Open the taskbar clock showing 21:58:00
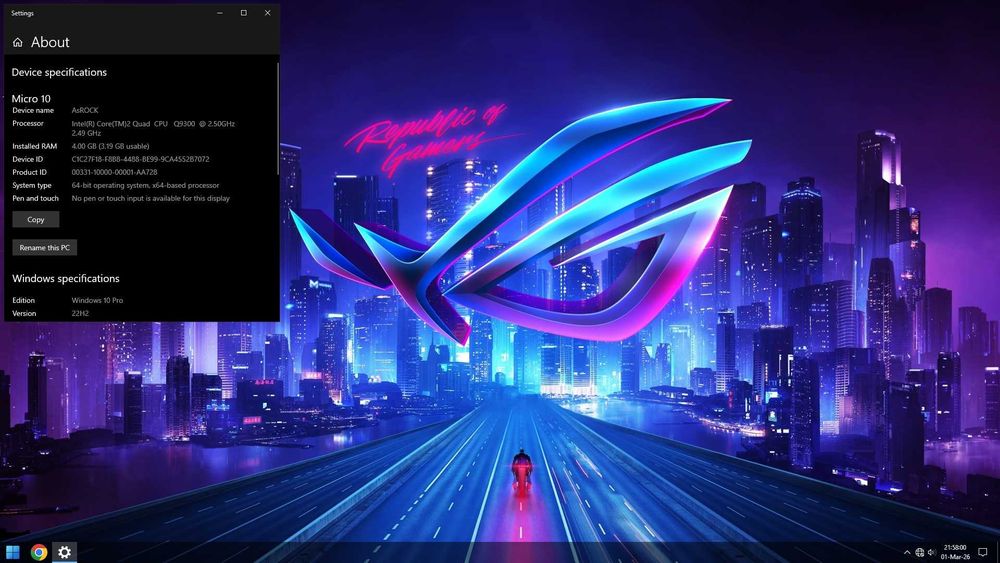The image size is (1000, 563). point(955,552)
